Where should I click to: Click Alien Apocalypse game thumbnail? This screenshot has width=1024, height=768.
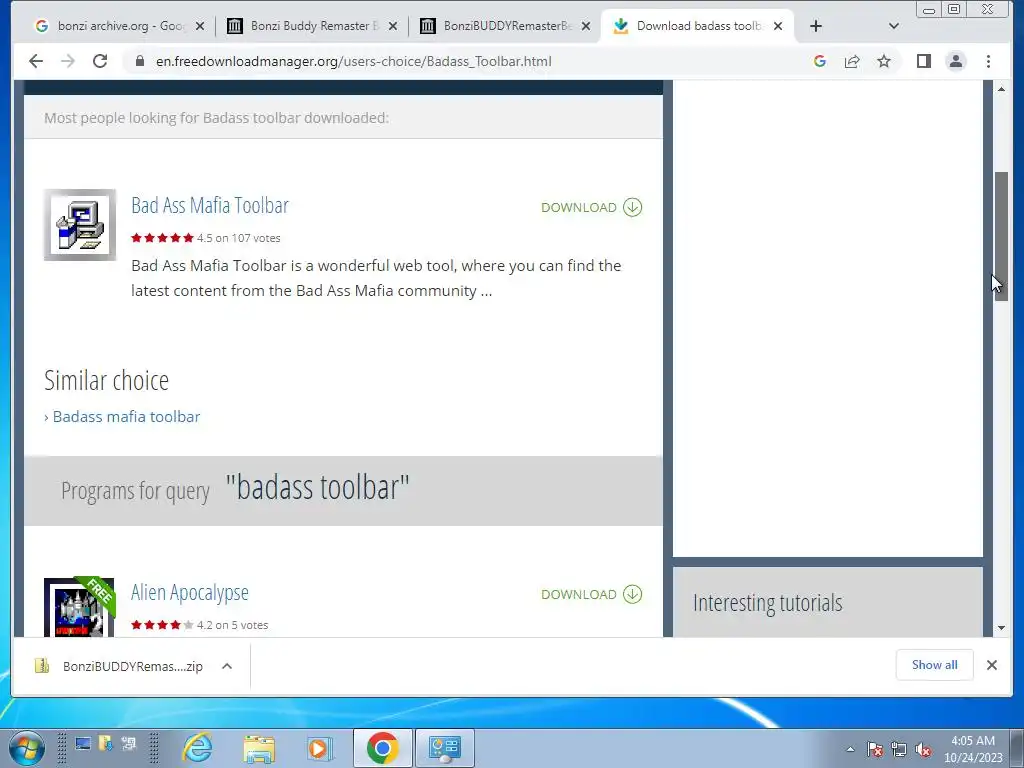tap(79, 607)
